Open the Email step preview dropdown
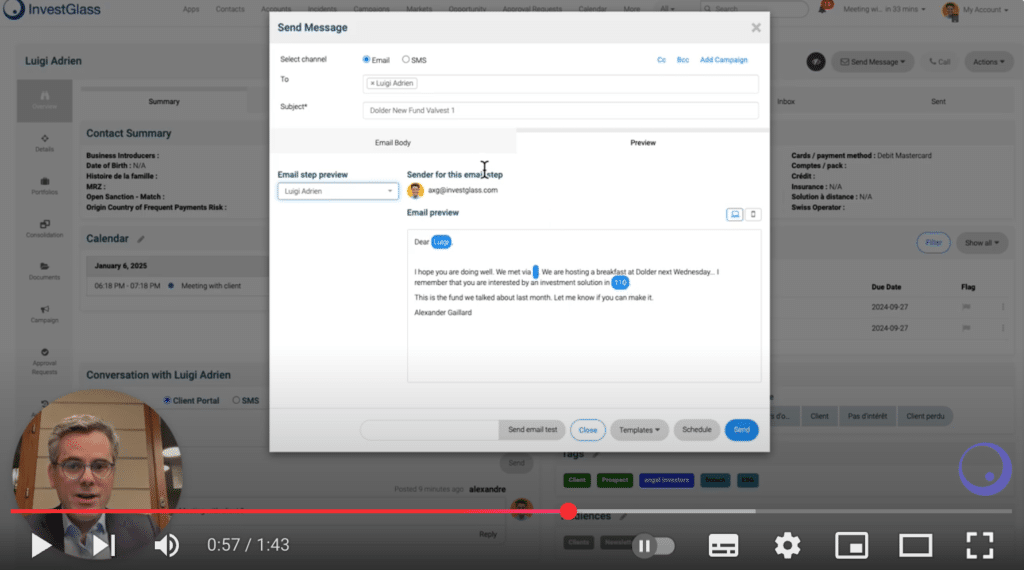Screen dimensions: 1024x570 tap(338, 191)
